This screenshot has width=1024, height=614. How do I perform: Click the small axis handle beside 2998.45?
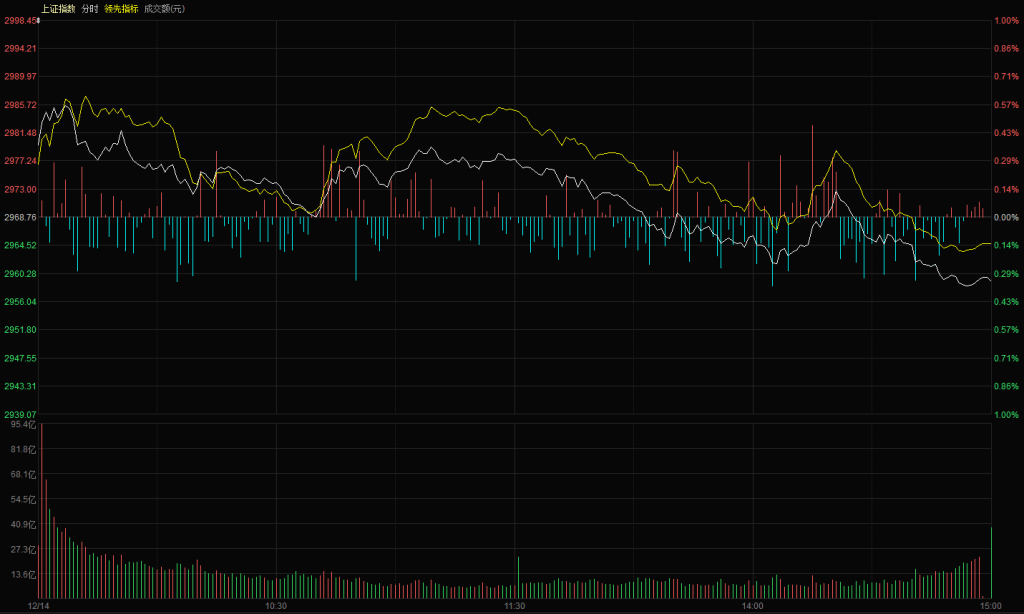[x=39, y=21]
